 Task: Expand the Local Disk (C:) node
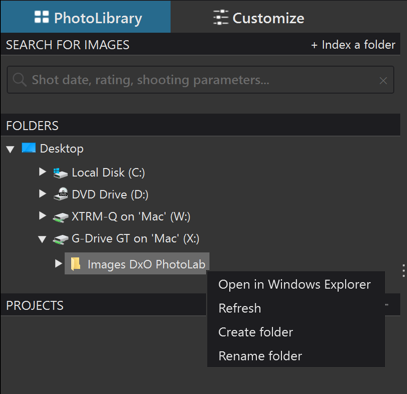click(42, 172)
